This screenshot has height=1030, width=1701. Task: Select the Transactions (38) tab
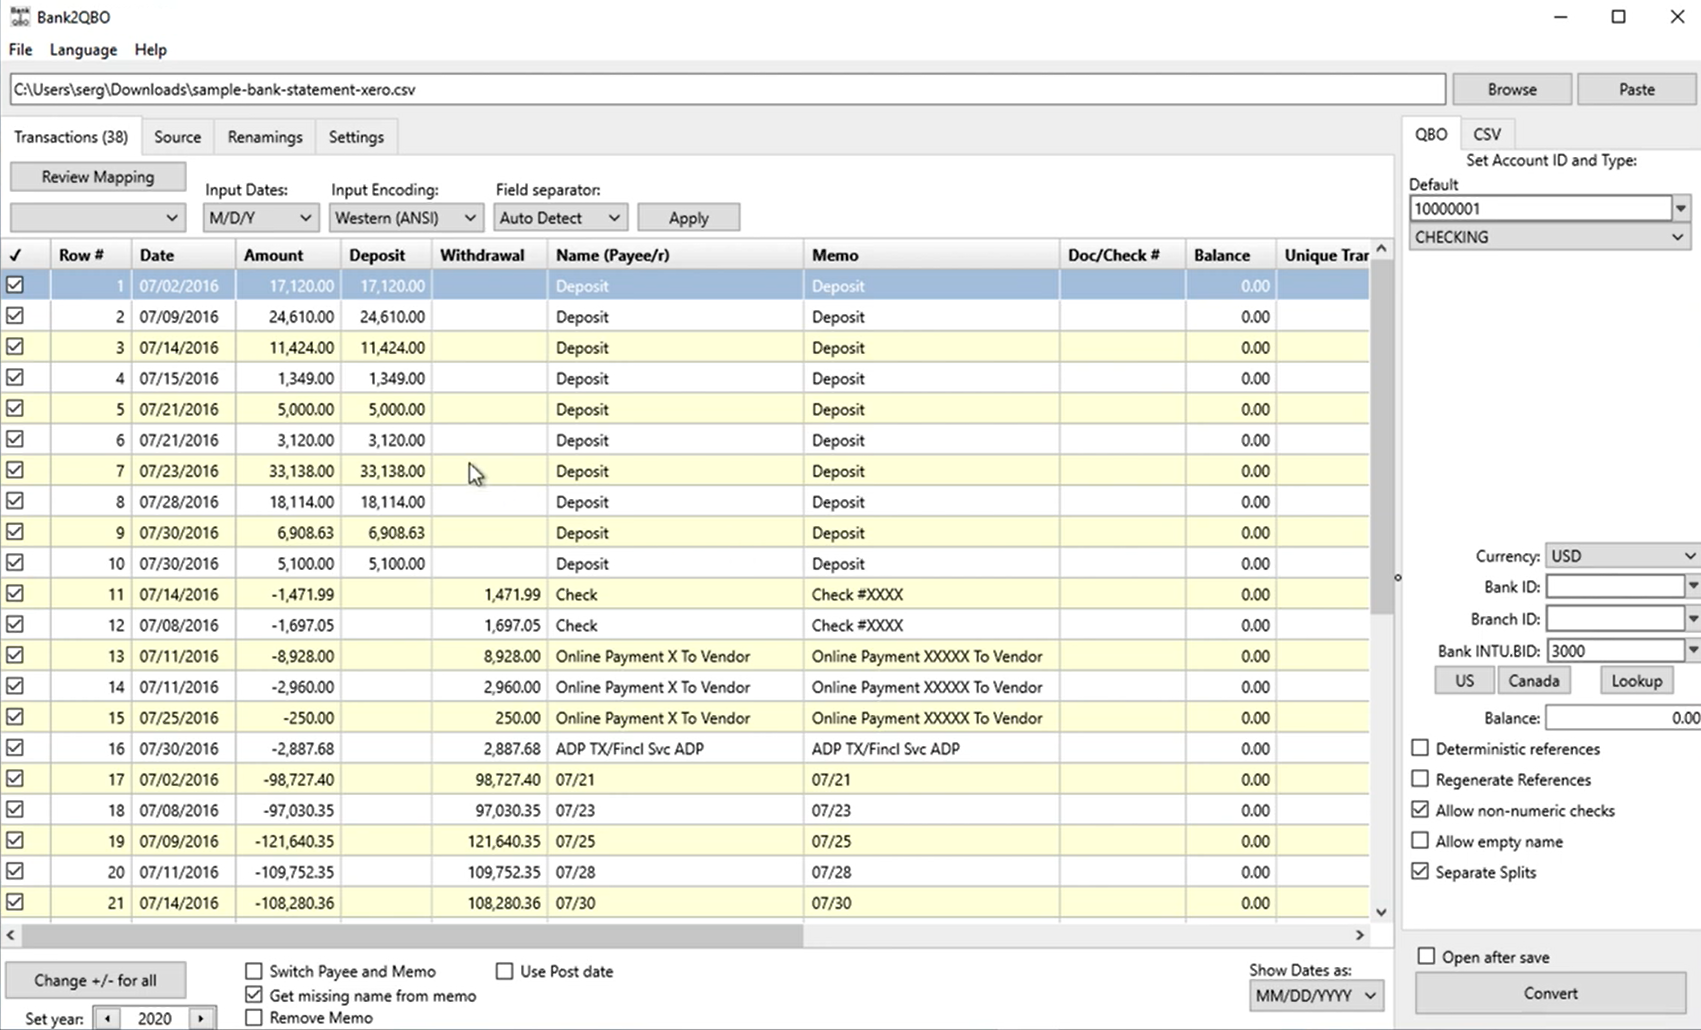[71, 137]
